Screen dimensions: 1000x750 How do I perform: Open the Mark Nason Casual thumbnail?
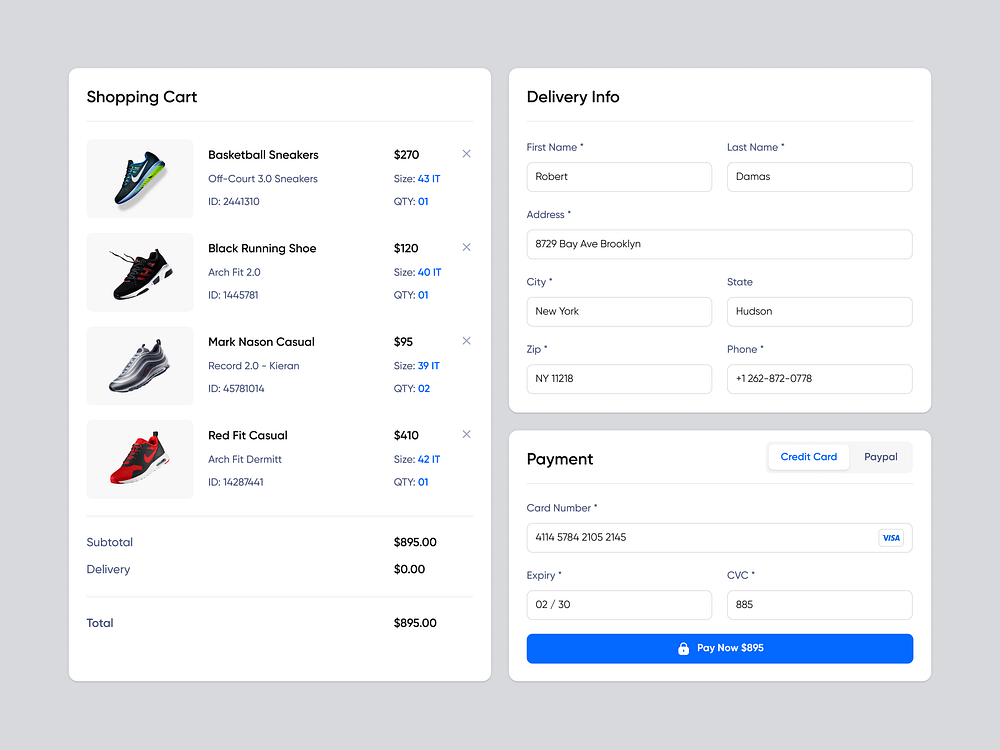pos(140,366)
